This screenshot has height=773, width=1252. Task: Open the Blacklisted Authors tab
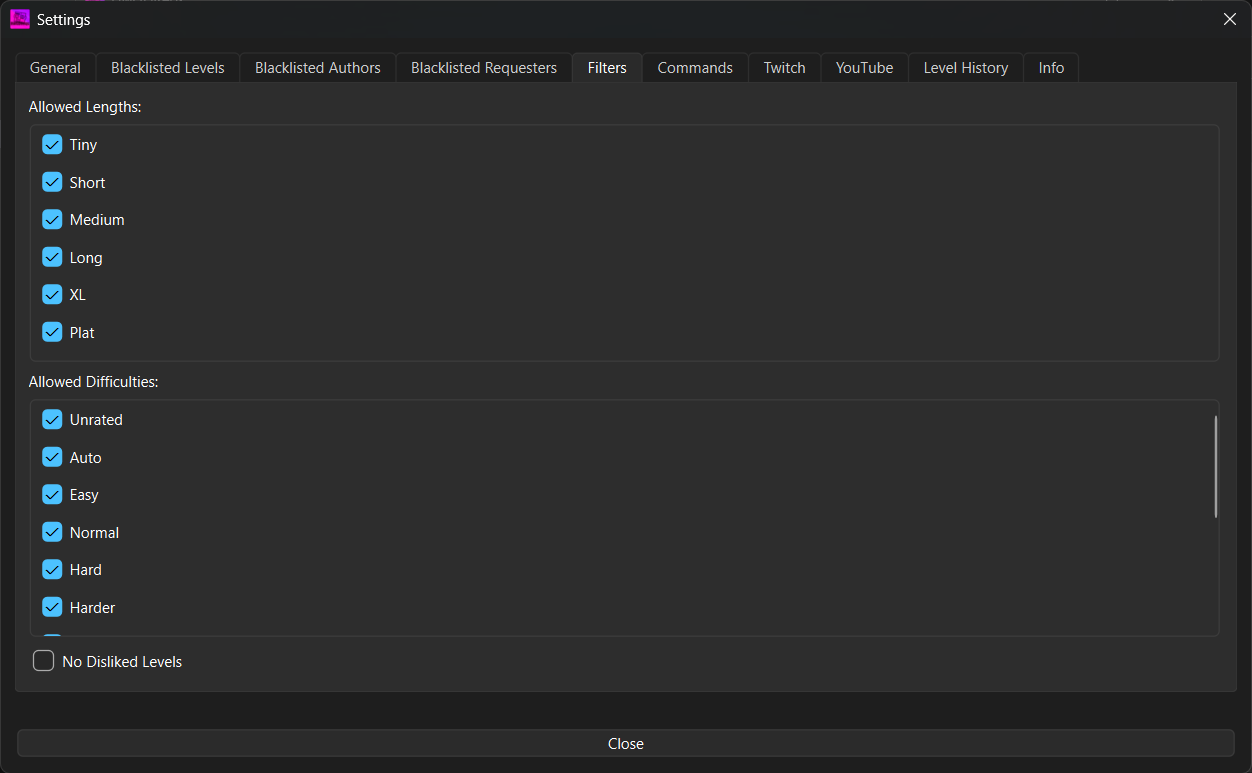pos(318,68)
